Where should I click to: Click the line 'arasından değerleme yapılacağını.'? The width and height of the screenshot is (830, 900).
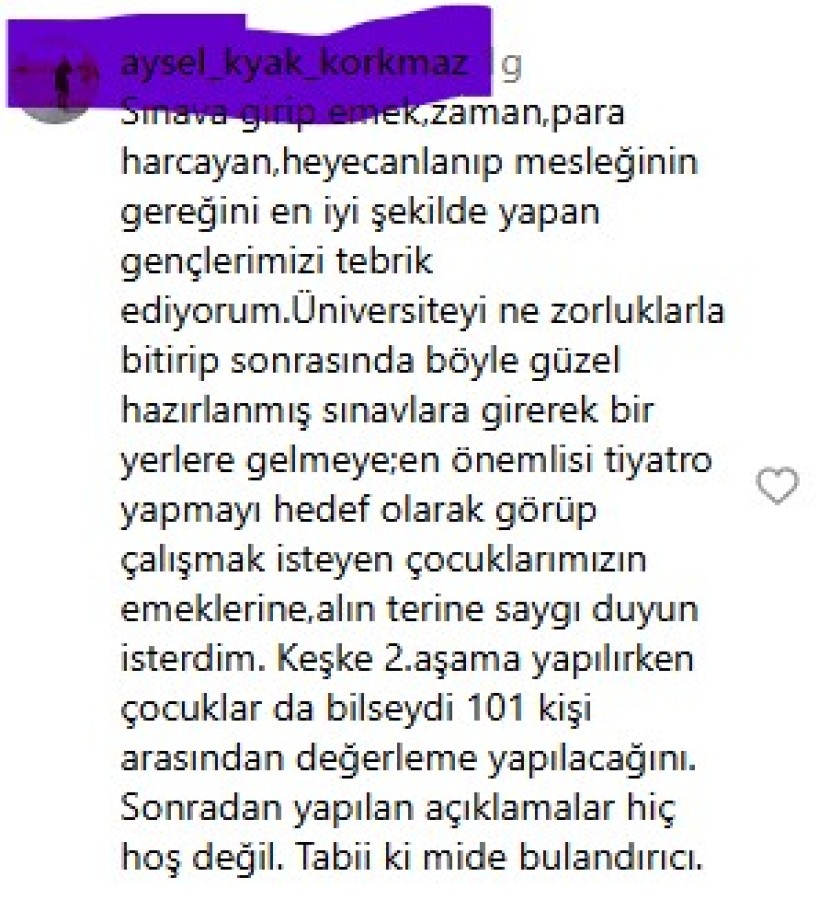pos(408,759)
